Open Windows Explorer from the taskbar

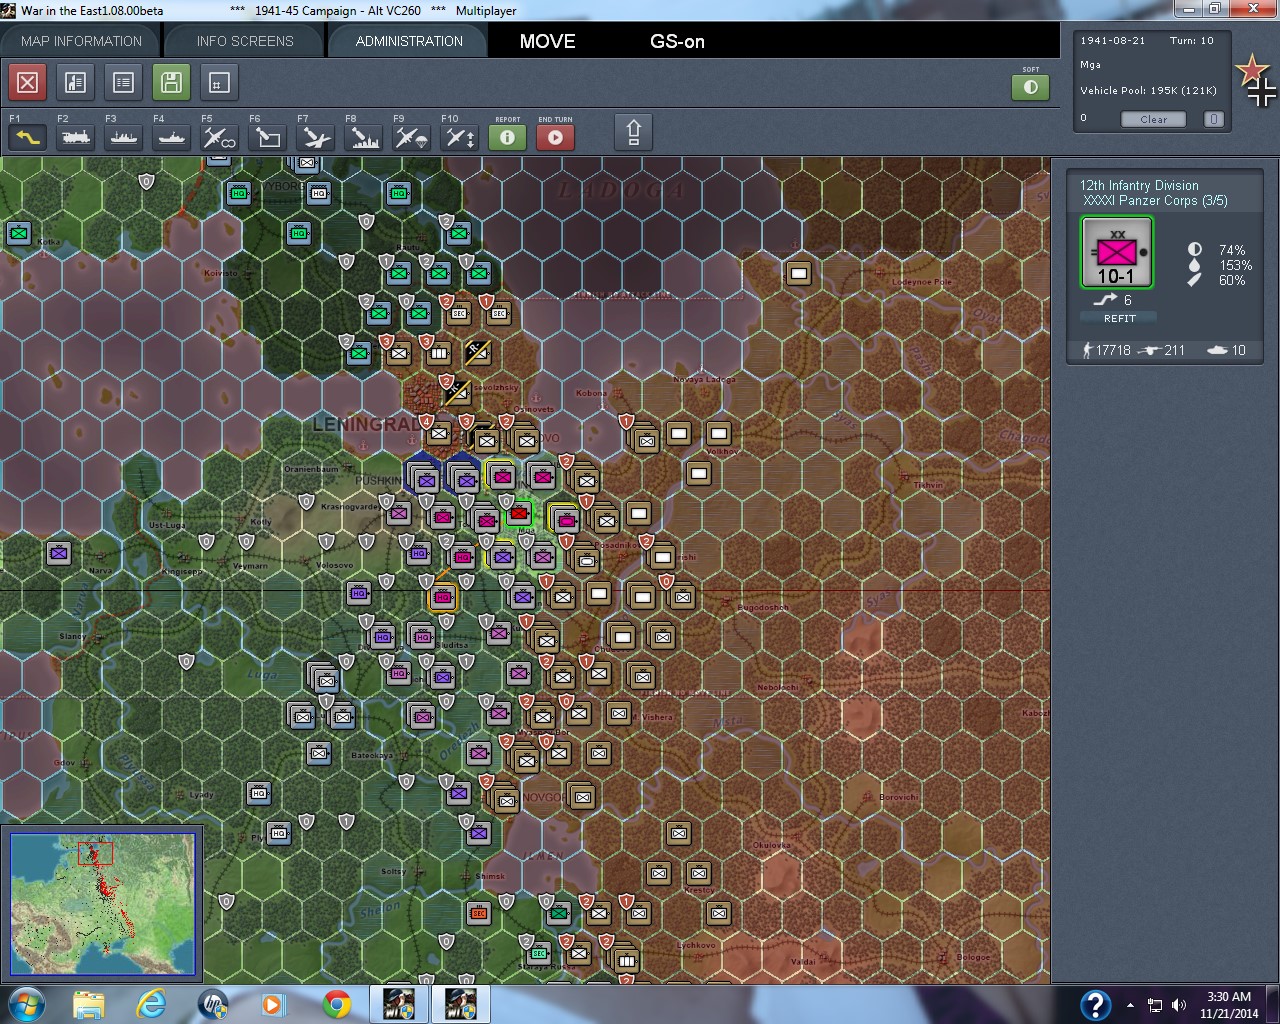pyautogui.click(x=89, y=1004)
